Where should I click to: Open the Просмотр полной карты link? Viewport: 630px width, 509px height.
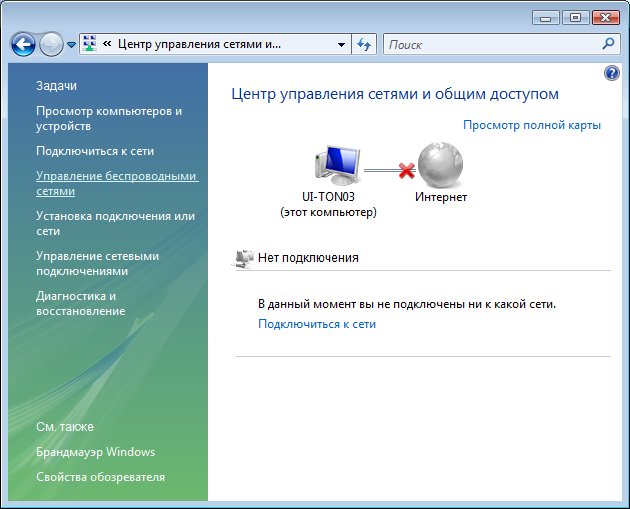pos(531,126)
